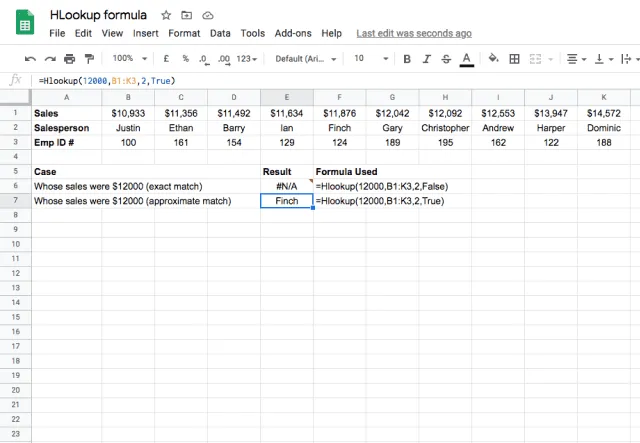Click the undo icon
Viewport: 640px width, 443px height.
click(30, 59)
